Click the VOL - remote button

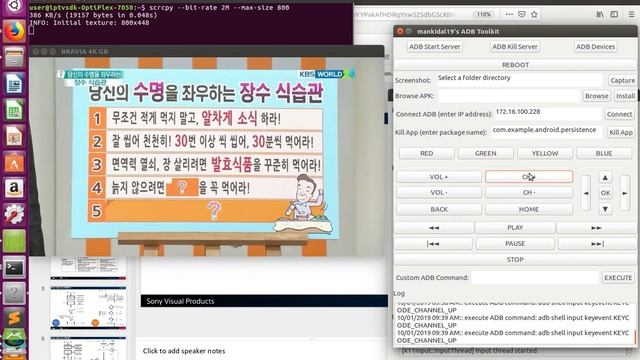click(x=439, y=193)
